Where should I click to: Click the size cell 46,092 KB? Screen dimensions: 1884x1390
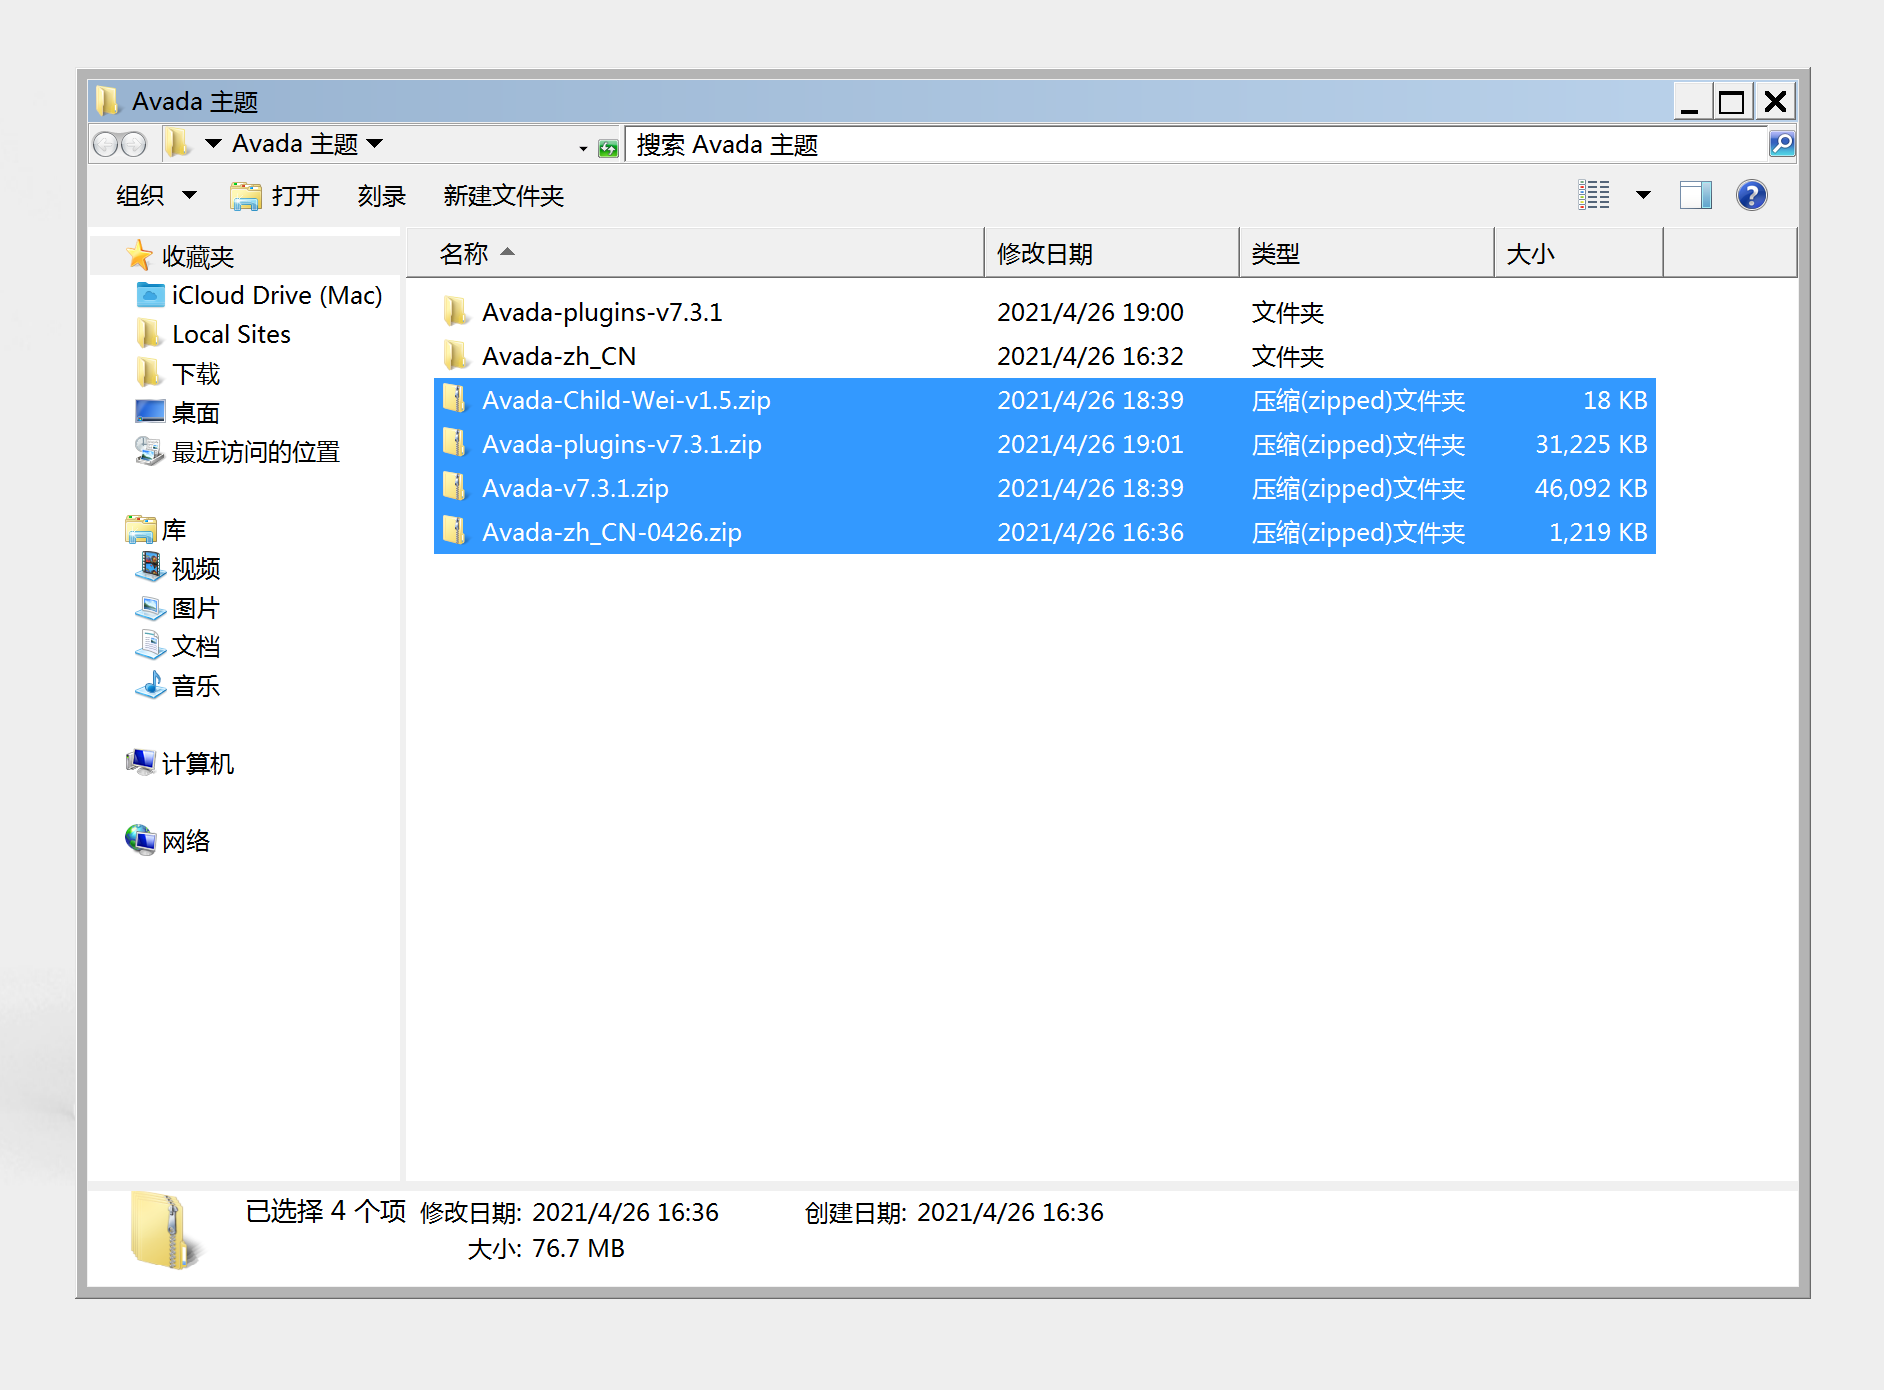(x=1591, y=488)
